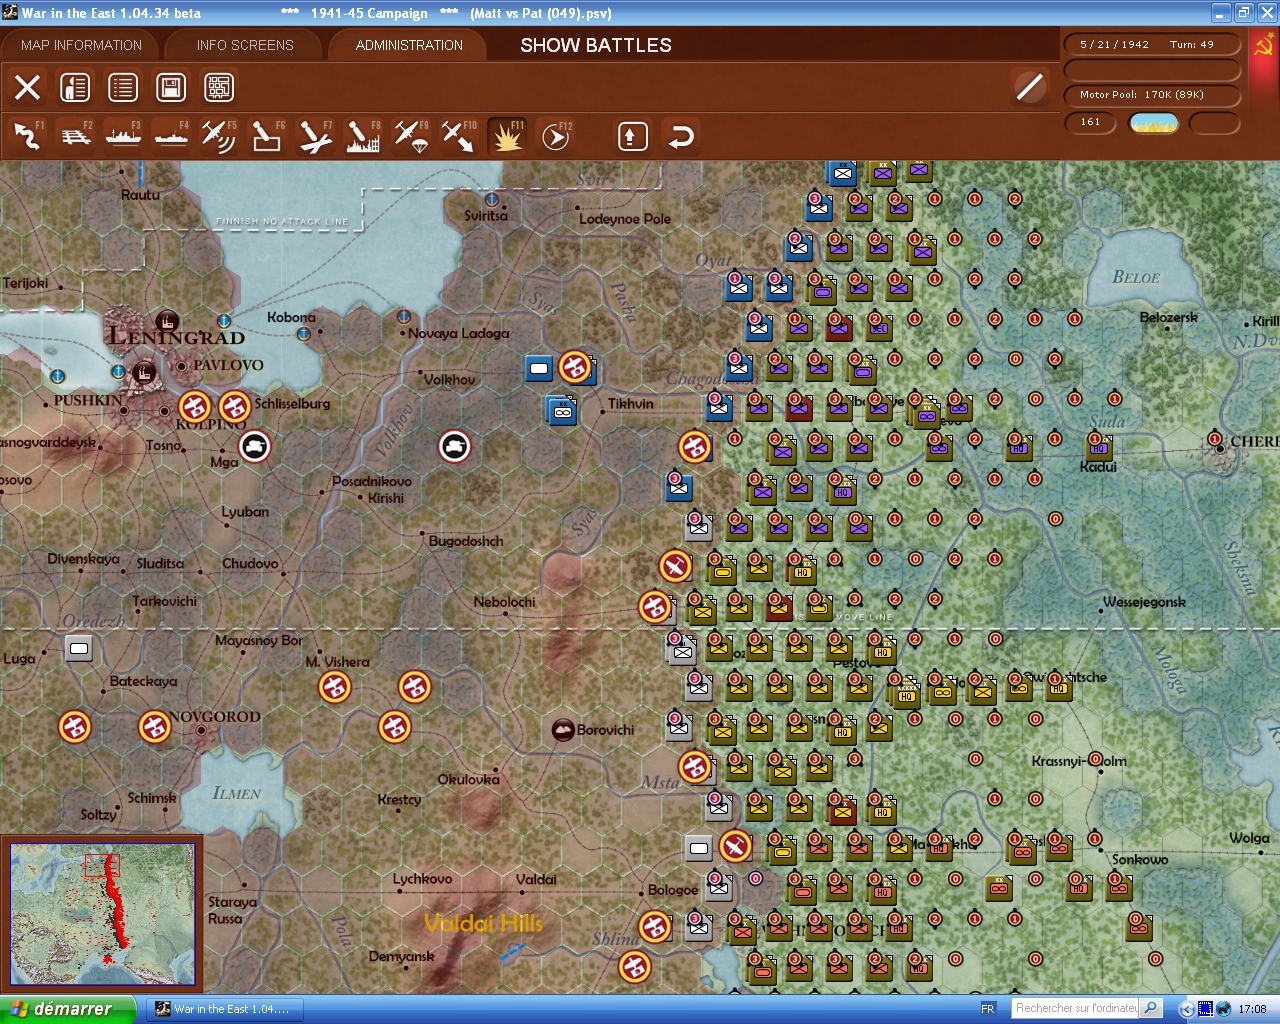Click the Novaya Ladoga port icon
The height and width of the screenshot is (1024, 1280).
click(404, 316)
